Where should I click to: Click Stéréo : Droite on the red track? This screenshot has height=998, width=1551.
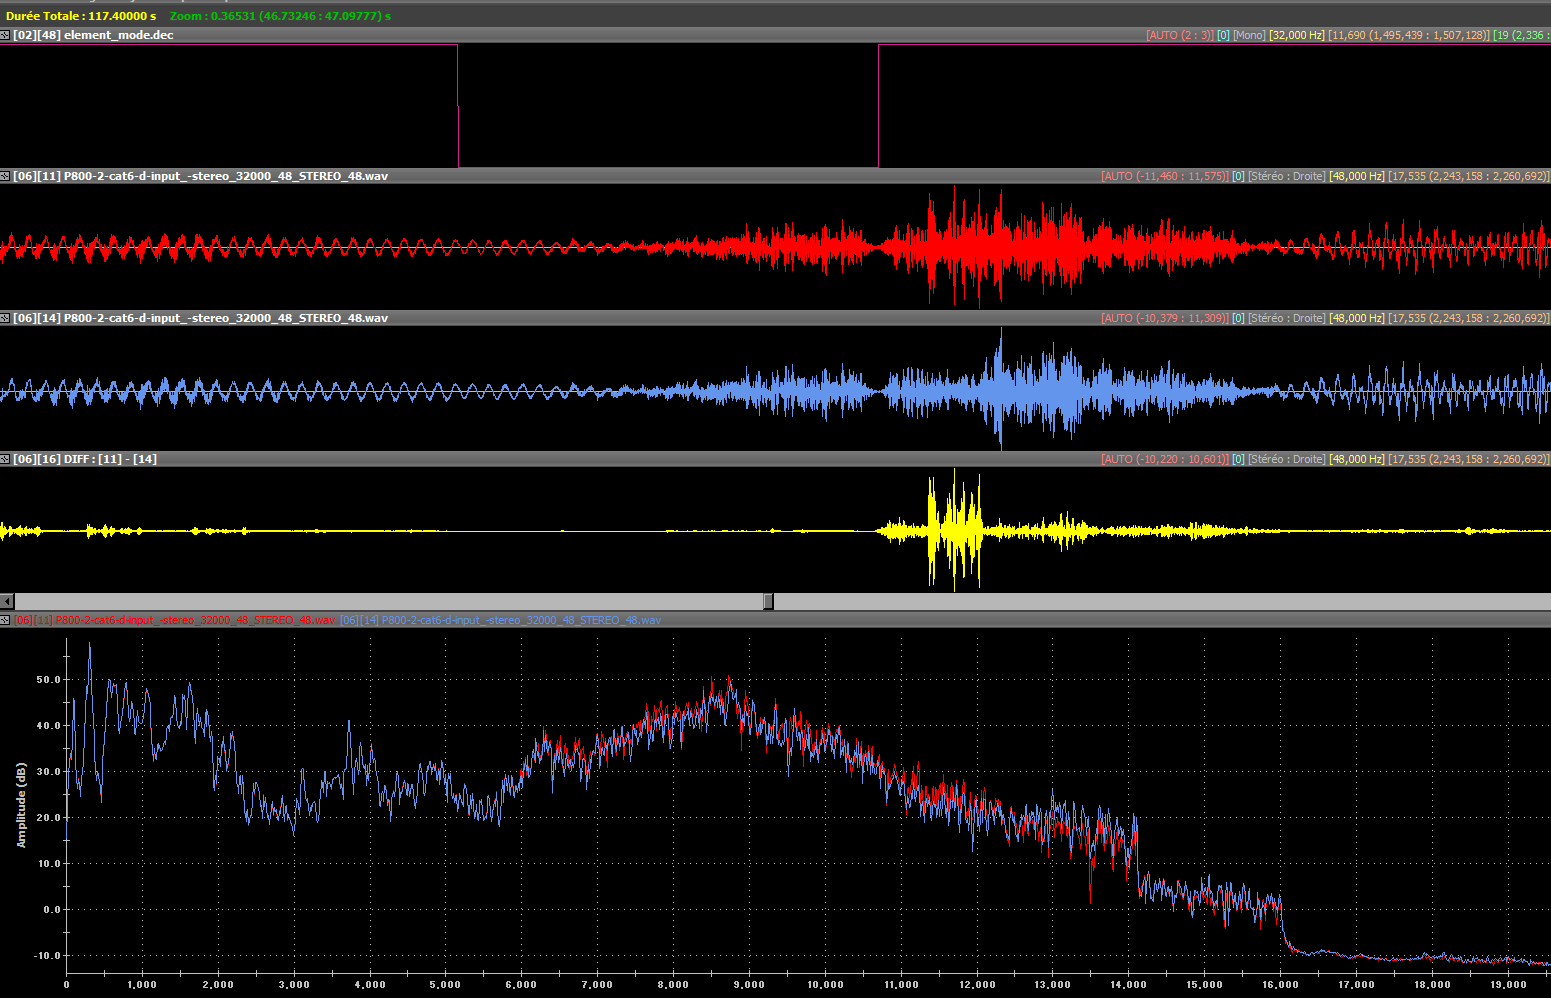pyautogui.click(x=1286, y=176)
